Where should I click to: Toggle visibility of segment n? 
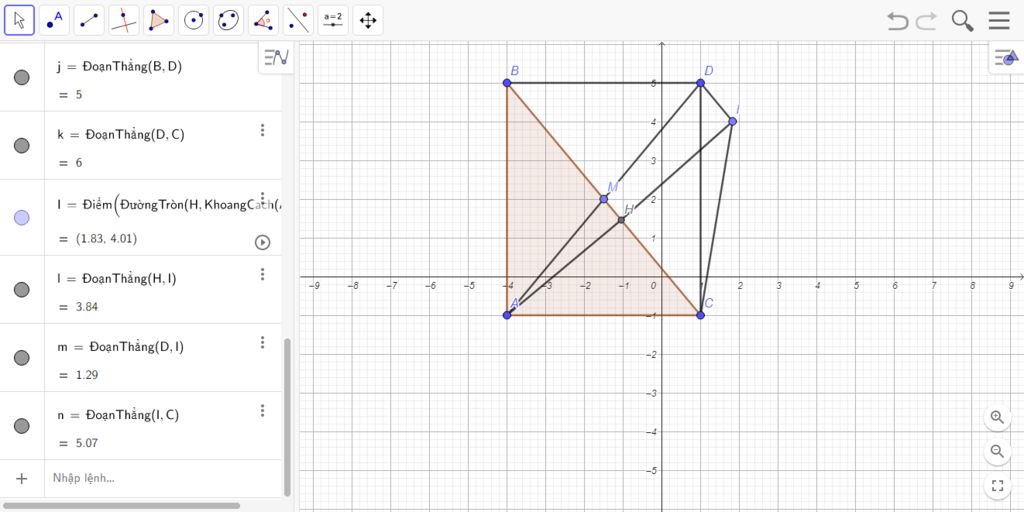22,426
